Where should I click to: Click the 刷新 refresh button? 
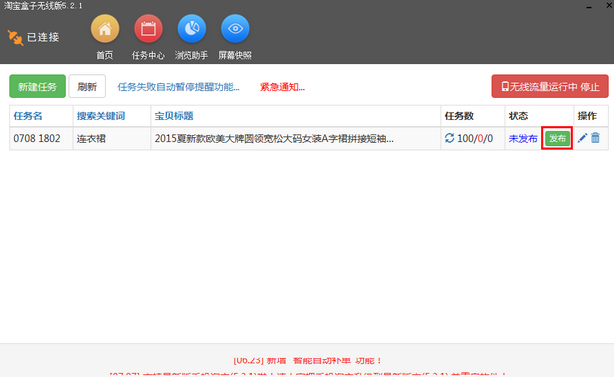[87, 86]
